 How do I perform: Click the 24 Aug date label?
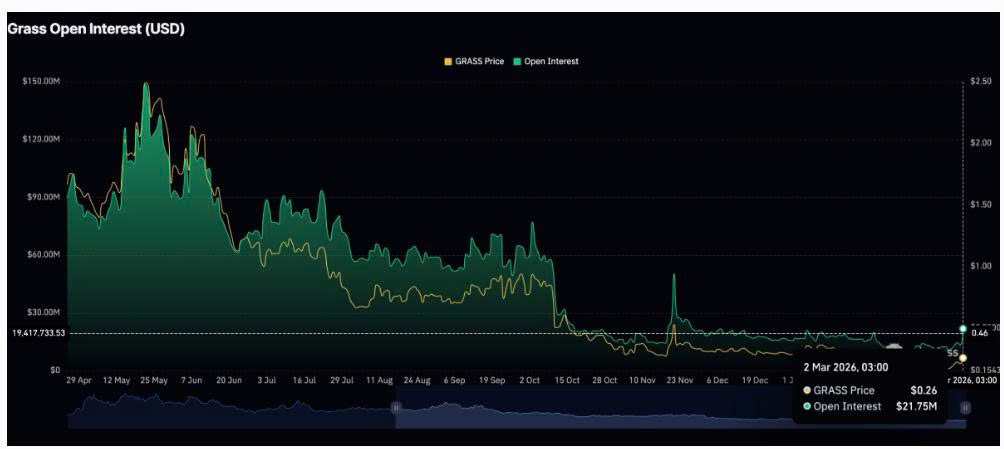click(417, 380)
